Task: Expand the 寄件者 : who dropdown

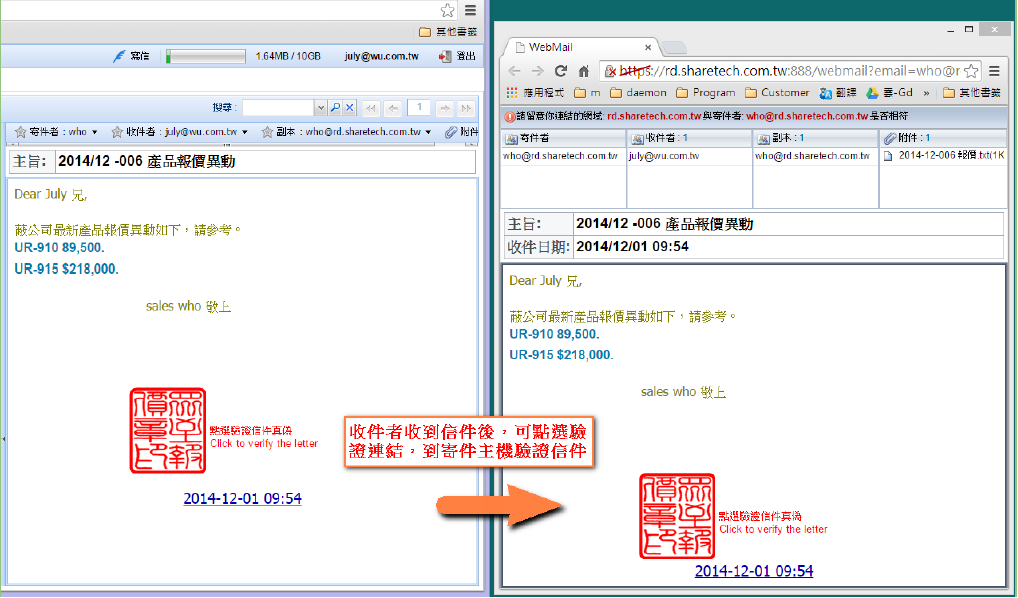Action: (94, 132)
